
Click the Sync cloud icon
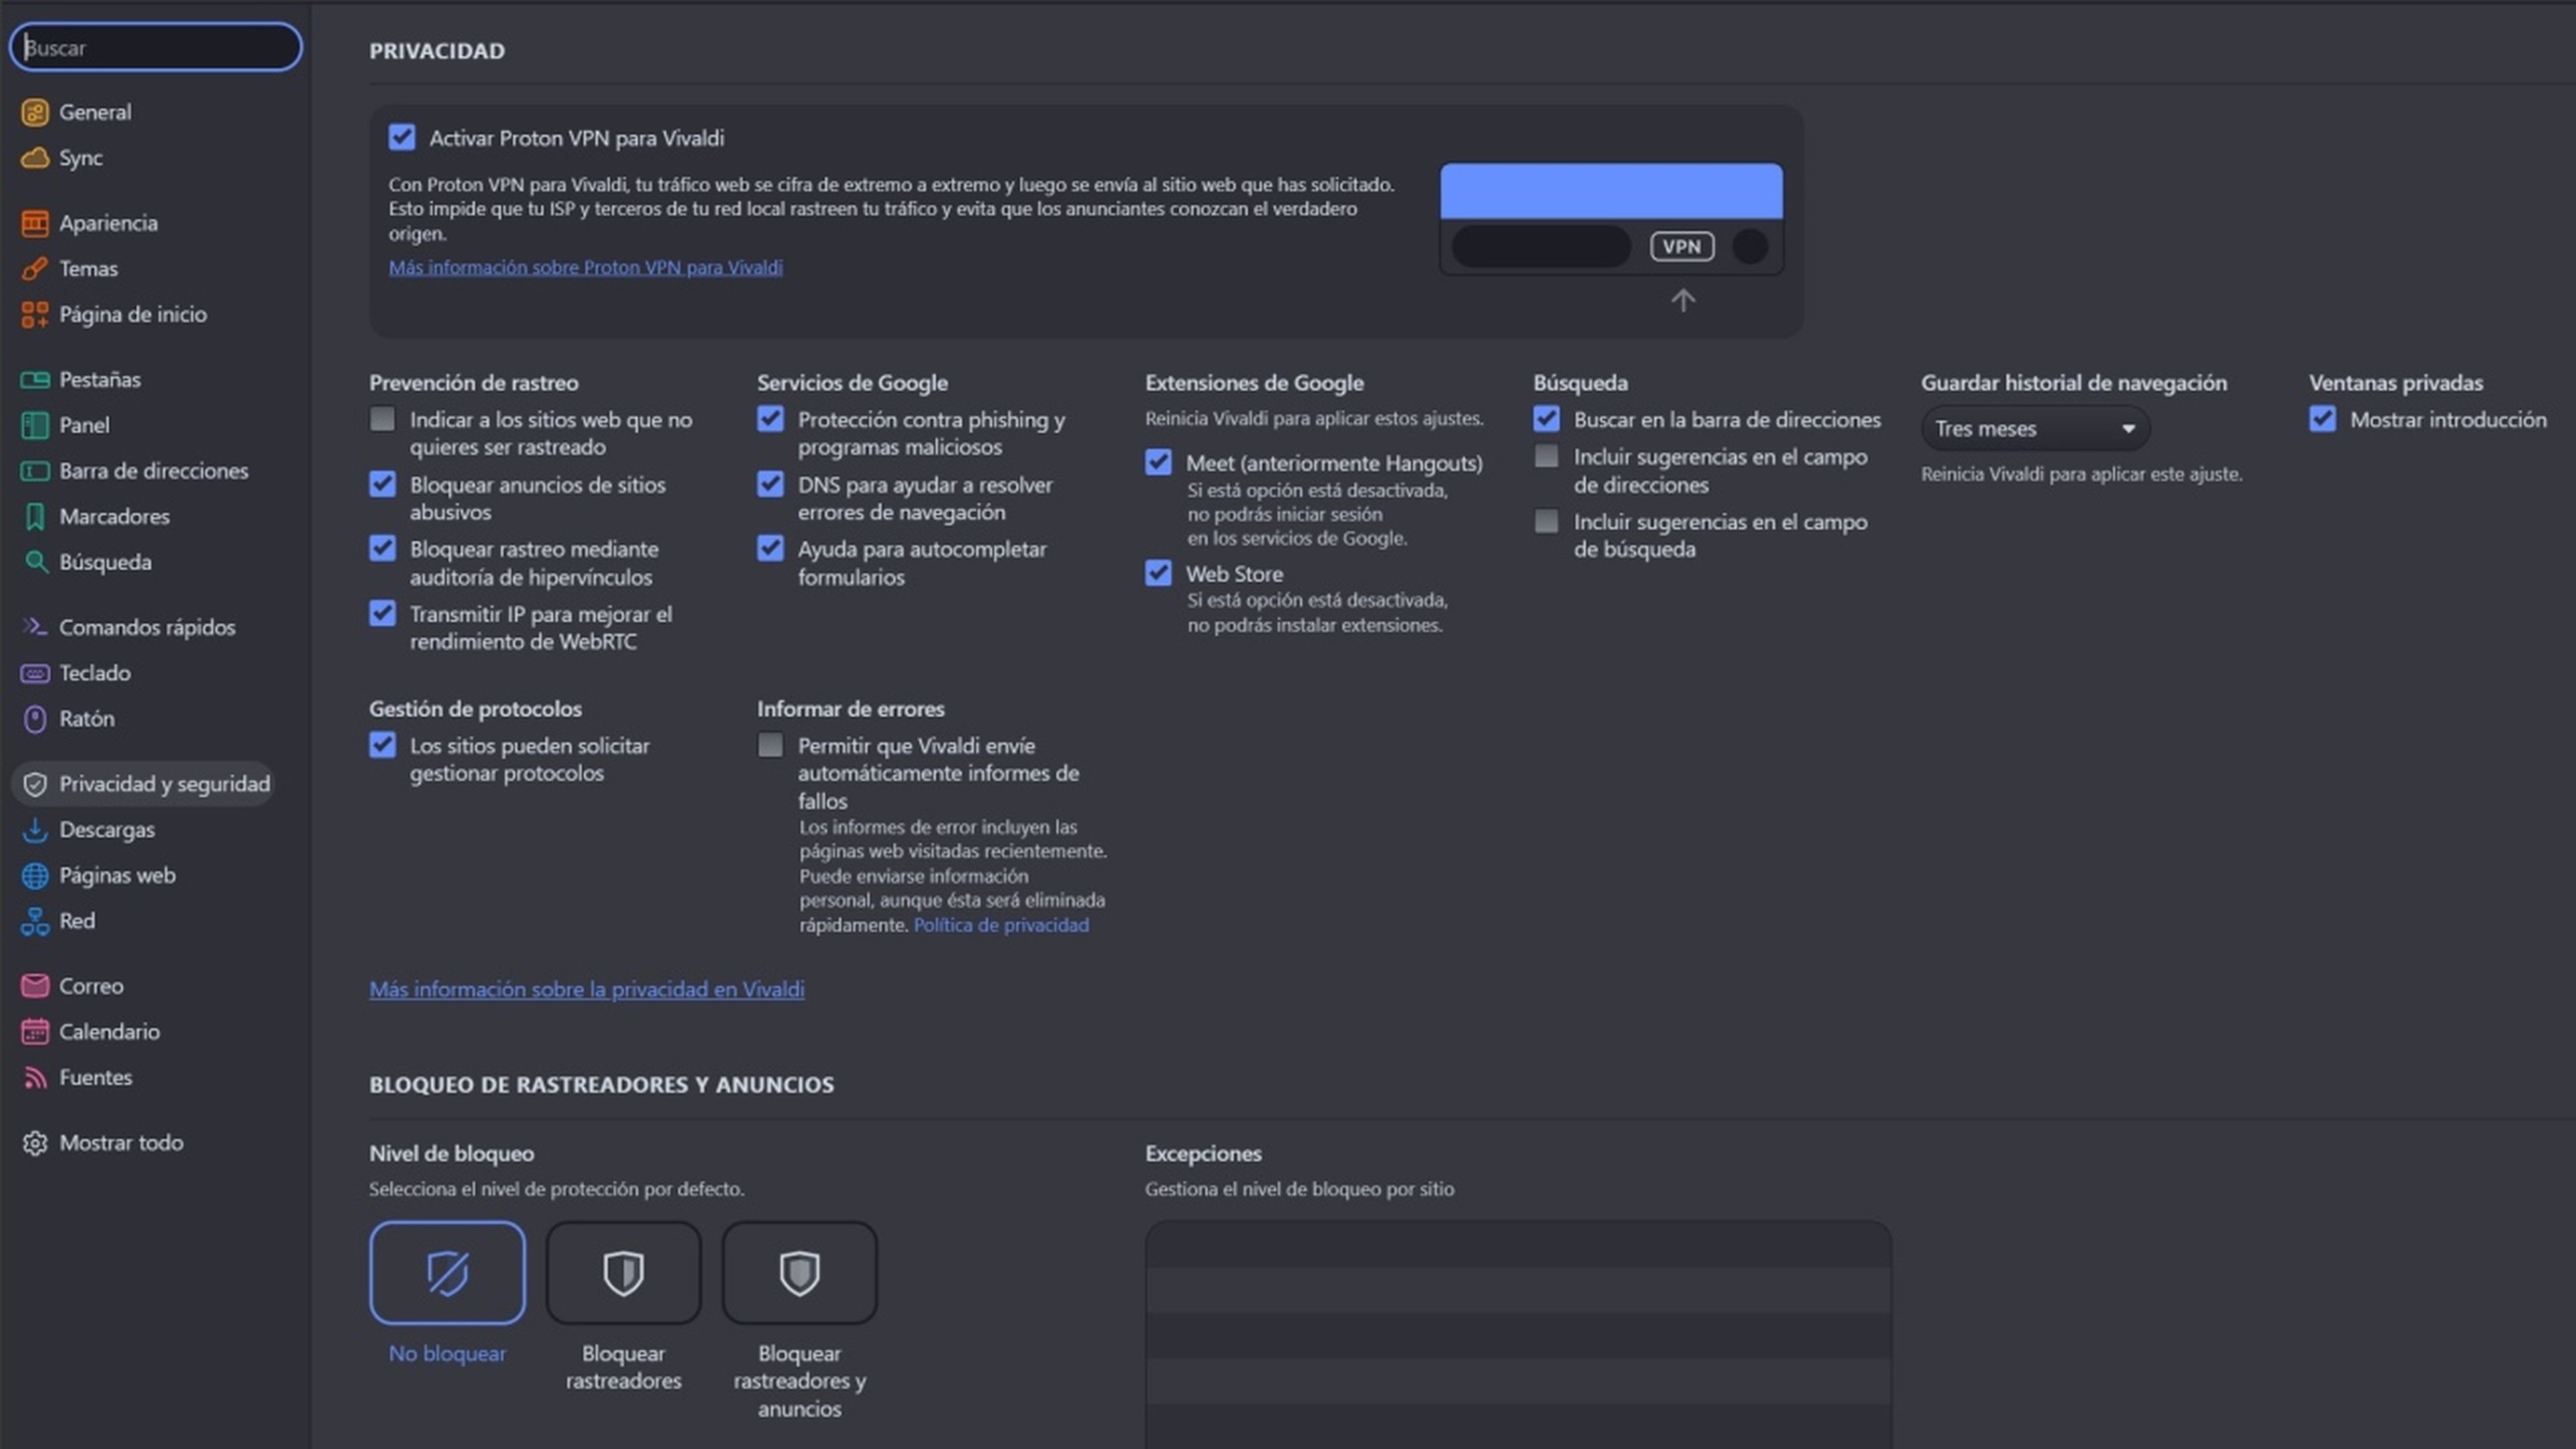(35, 158)
